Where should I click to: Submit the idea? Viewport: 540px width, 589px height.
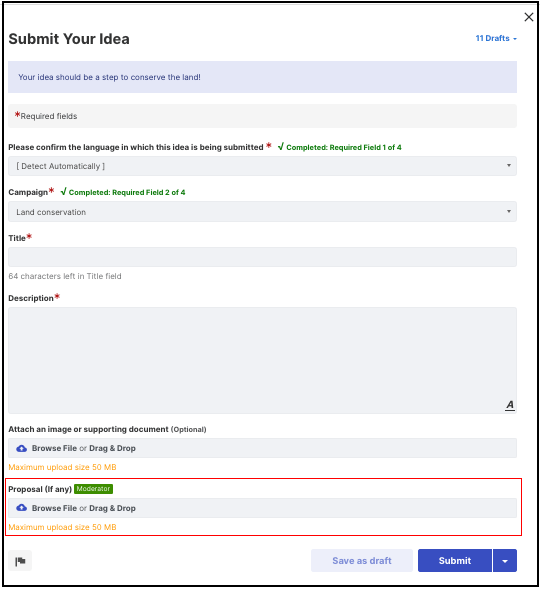[x=455, y=560]
